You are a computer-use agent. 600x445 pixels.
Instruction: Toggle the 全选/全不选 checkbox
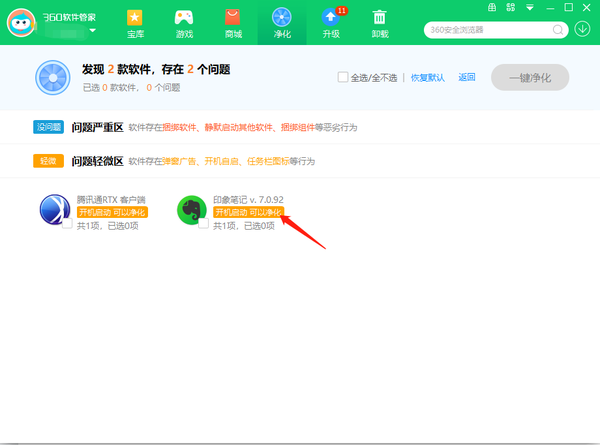click(343, 77)
